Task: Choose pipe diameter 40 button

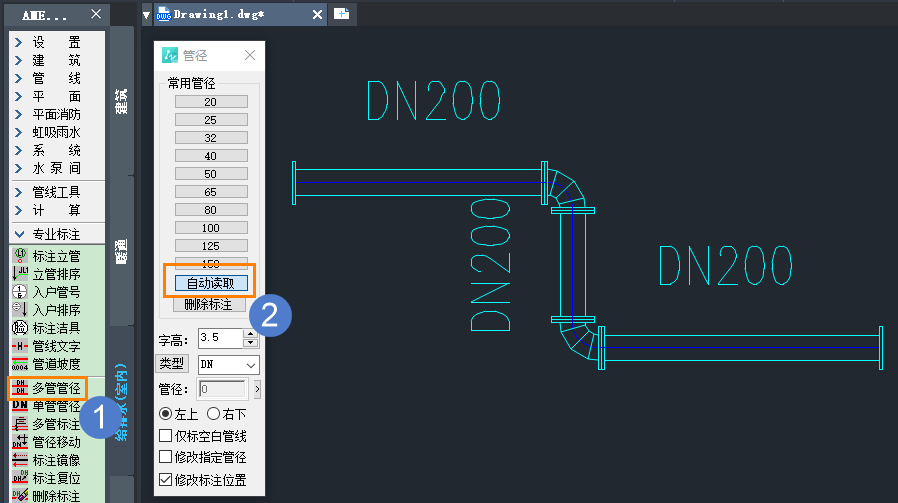Action: [x=211, y=156]
